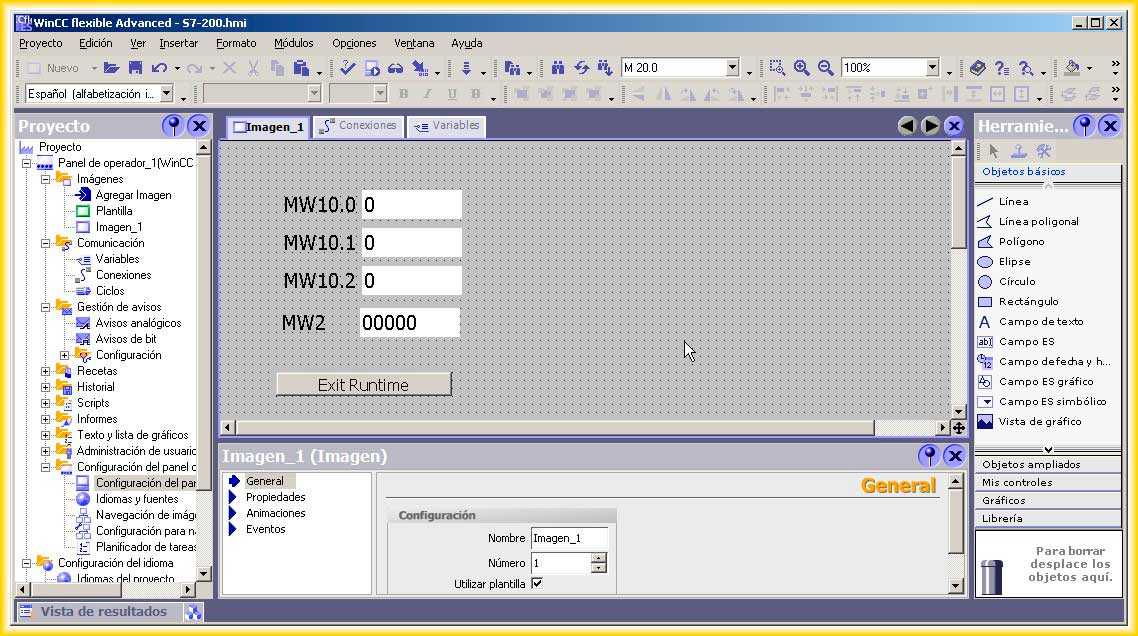Open the Módulos menu
Screen dimensions: 1138x636
(x=293, y=43)
